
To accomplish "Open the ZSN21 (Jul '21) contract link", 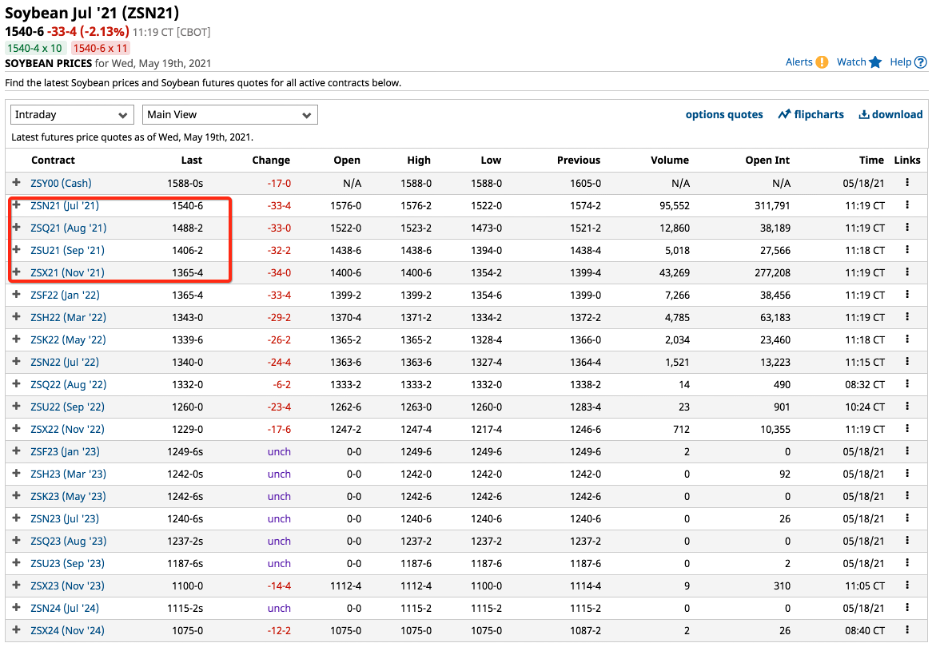I will [x=65, y=205].
